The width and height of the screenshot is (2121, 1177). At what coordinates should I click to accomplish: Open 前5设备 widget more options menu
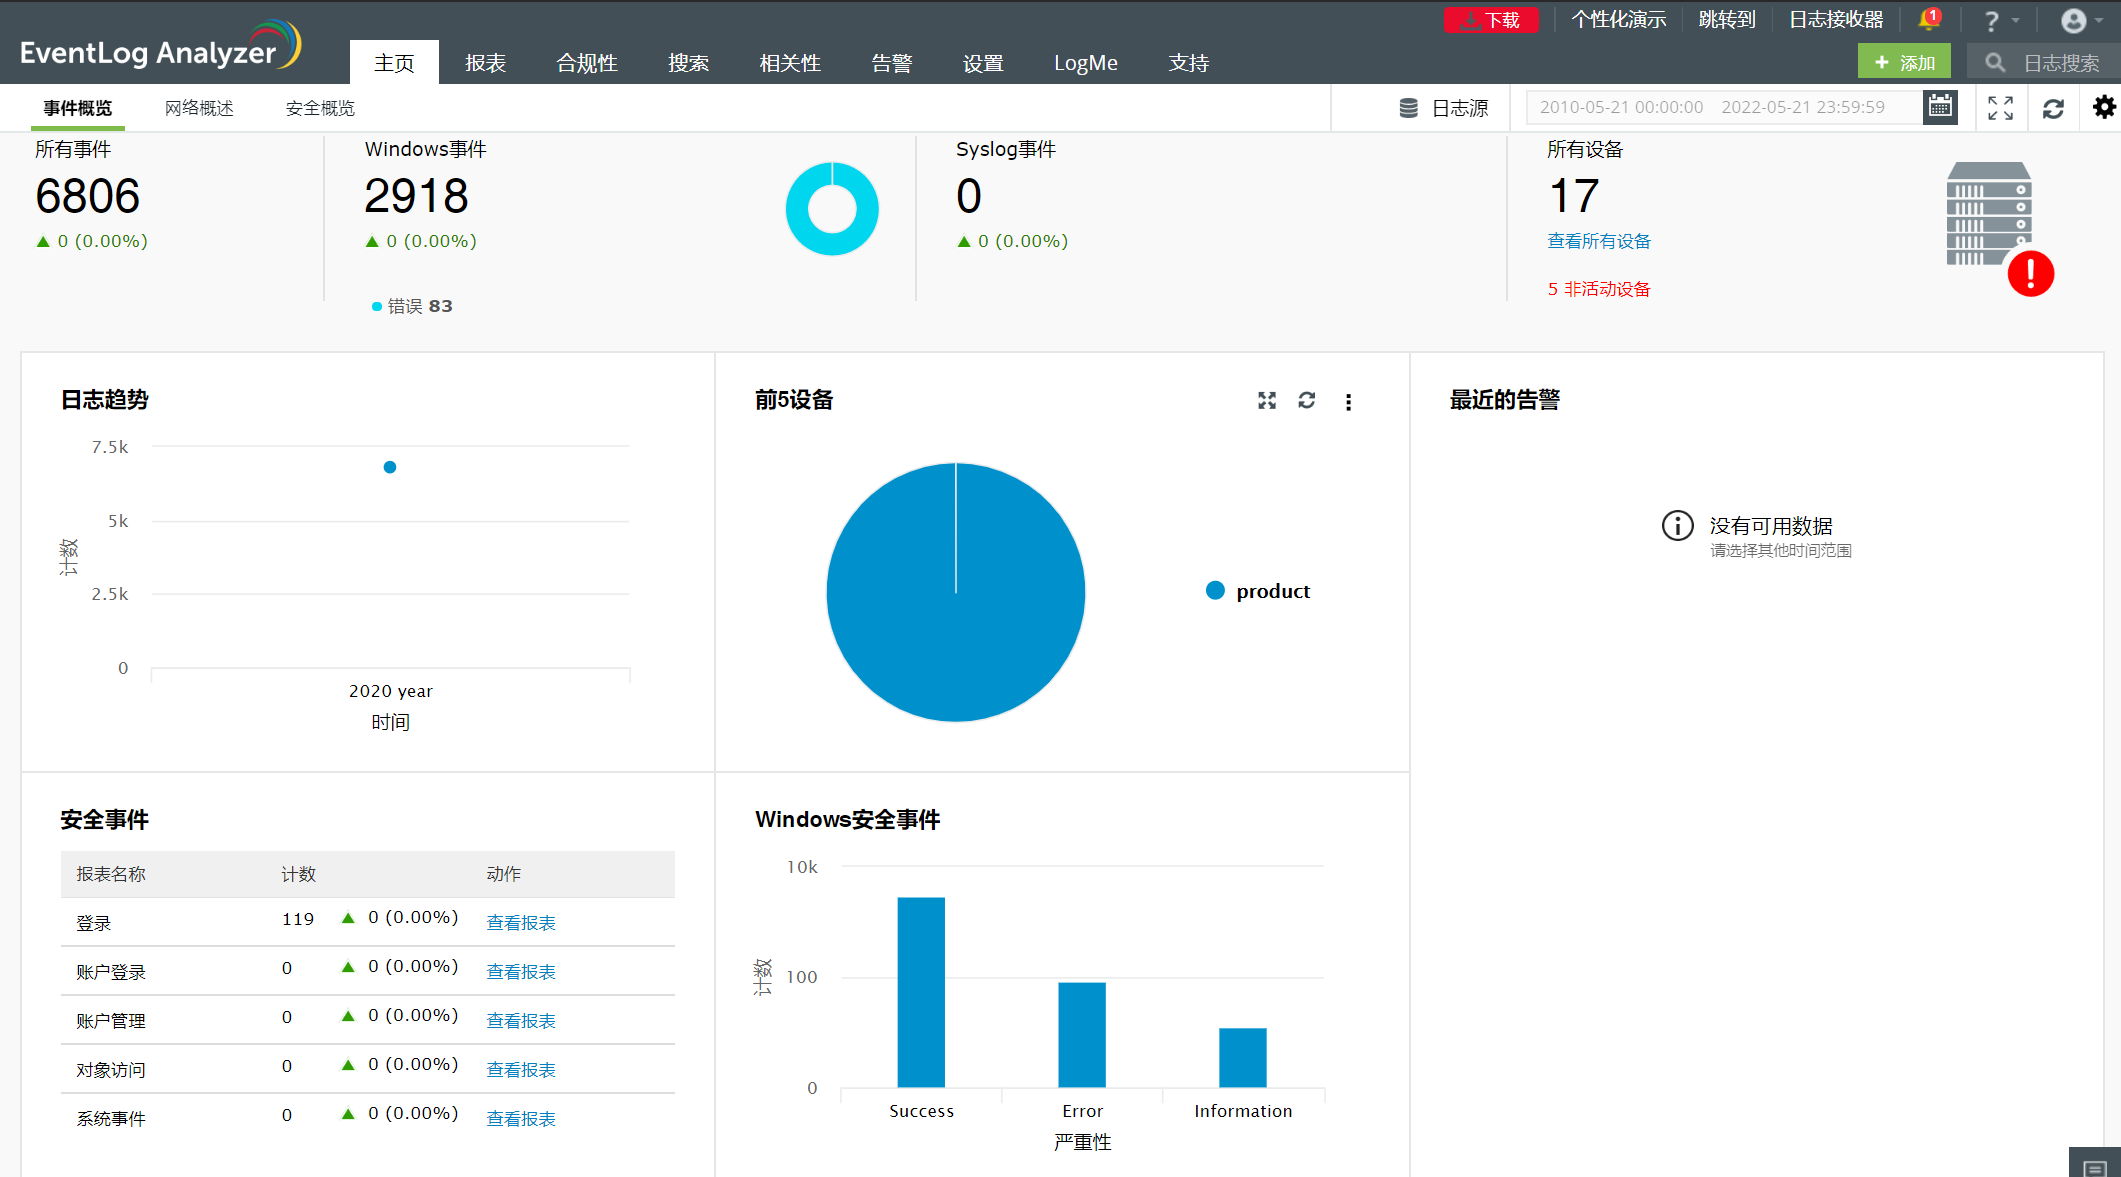point(1348,402)
